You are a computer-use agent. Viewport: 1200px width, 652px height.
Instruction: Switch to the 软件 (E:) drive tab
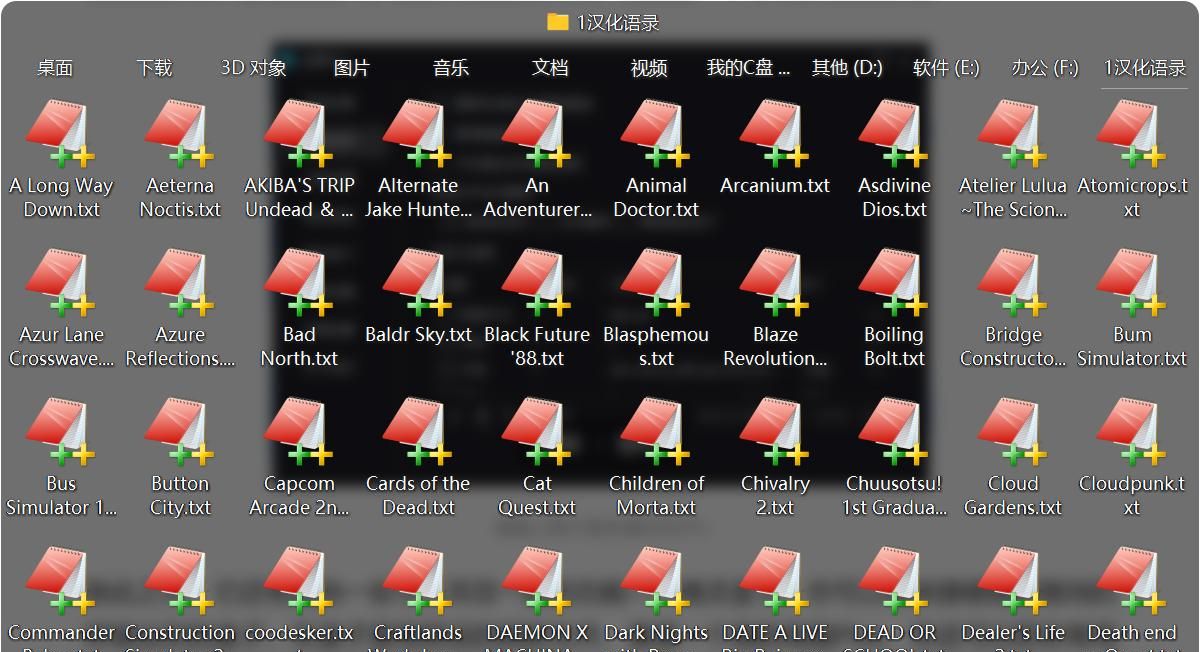[x=946, y=68]
